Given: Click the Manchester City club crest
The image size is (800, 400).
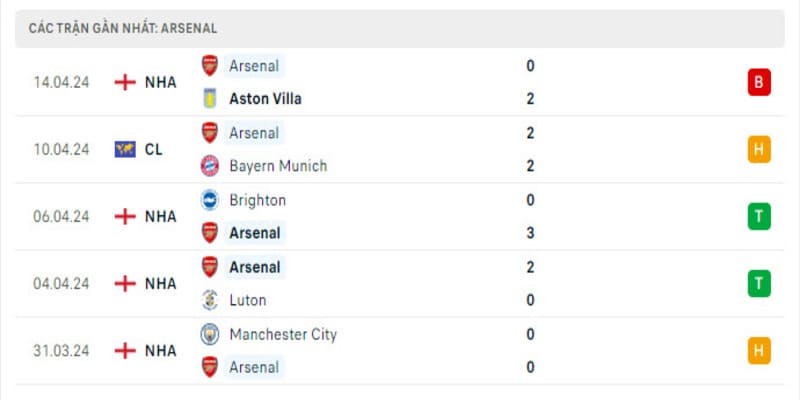Looking at the screenshot, I should point(209,334).
